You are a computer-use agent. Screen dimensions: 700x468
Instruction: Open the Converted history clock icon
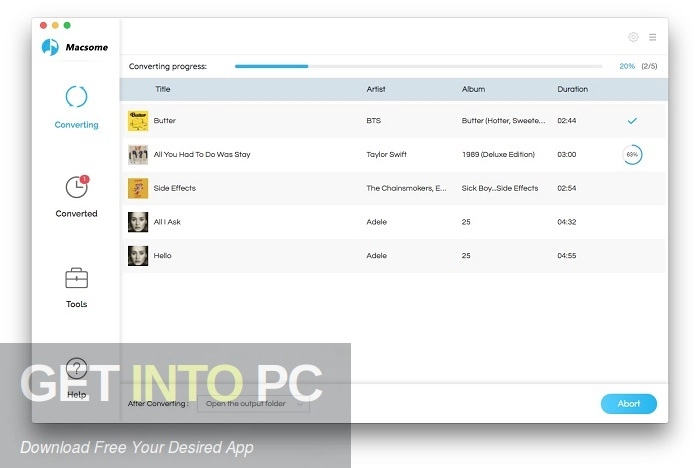coord(77,187)
